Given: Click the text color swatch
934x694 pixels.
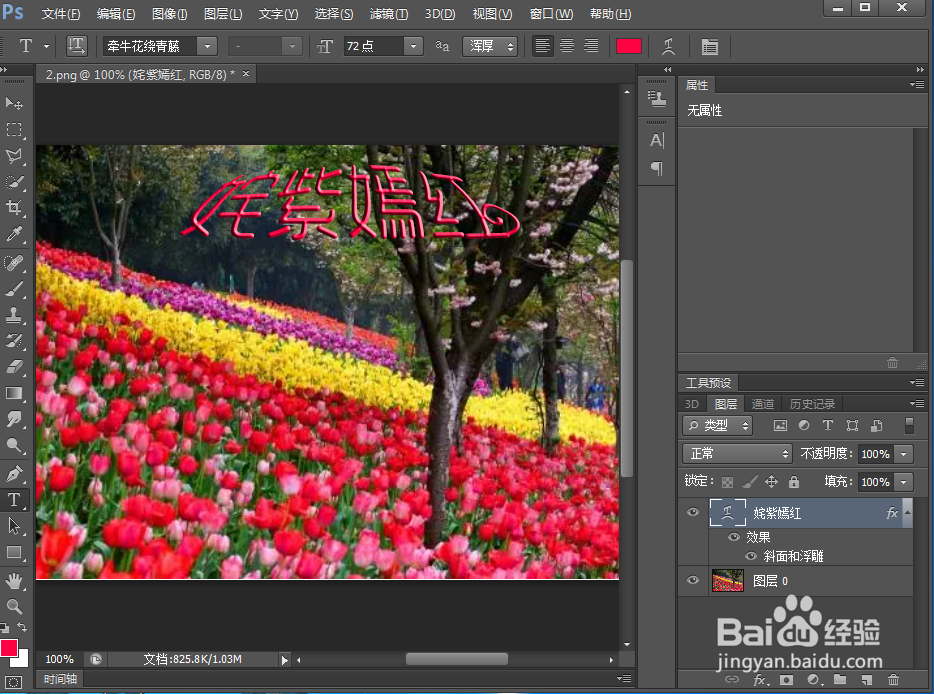Looking at the screenshot, I should coord(628,46).
